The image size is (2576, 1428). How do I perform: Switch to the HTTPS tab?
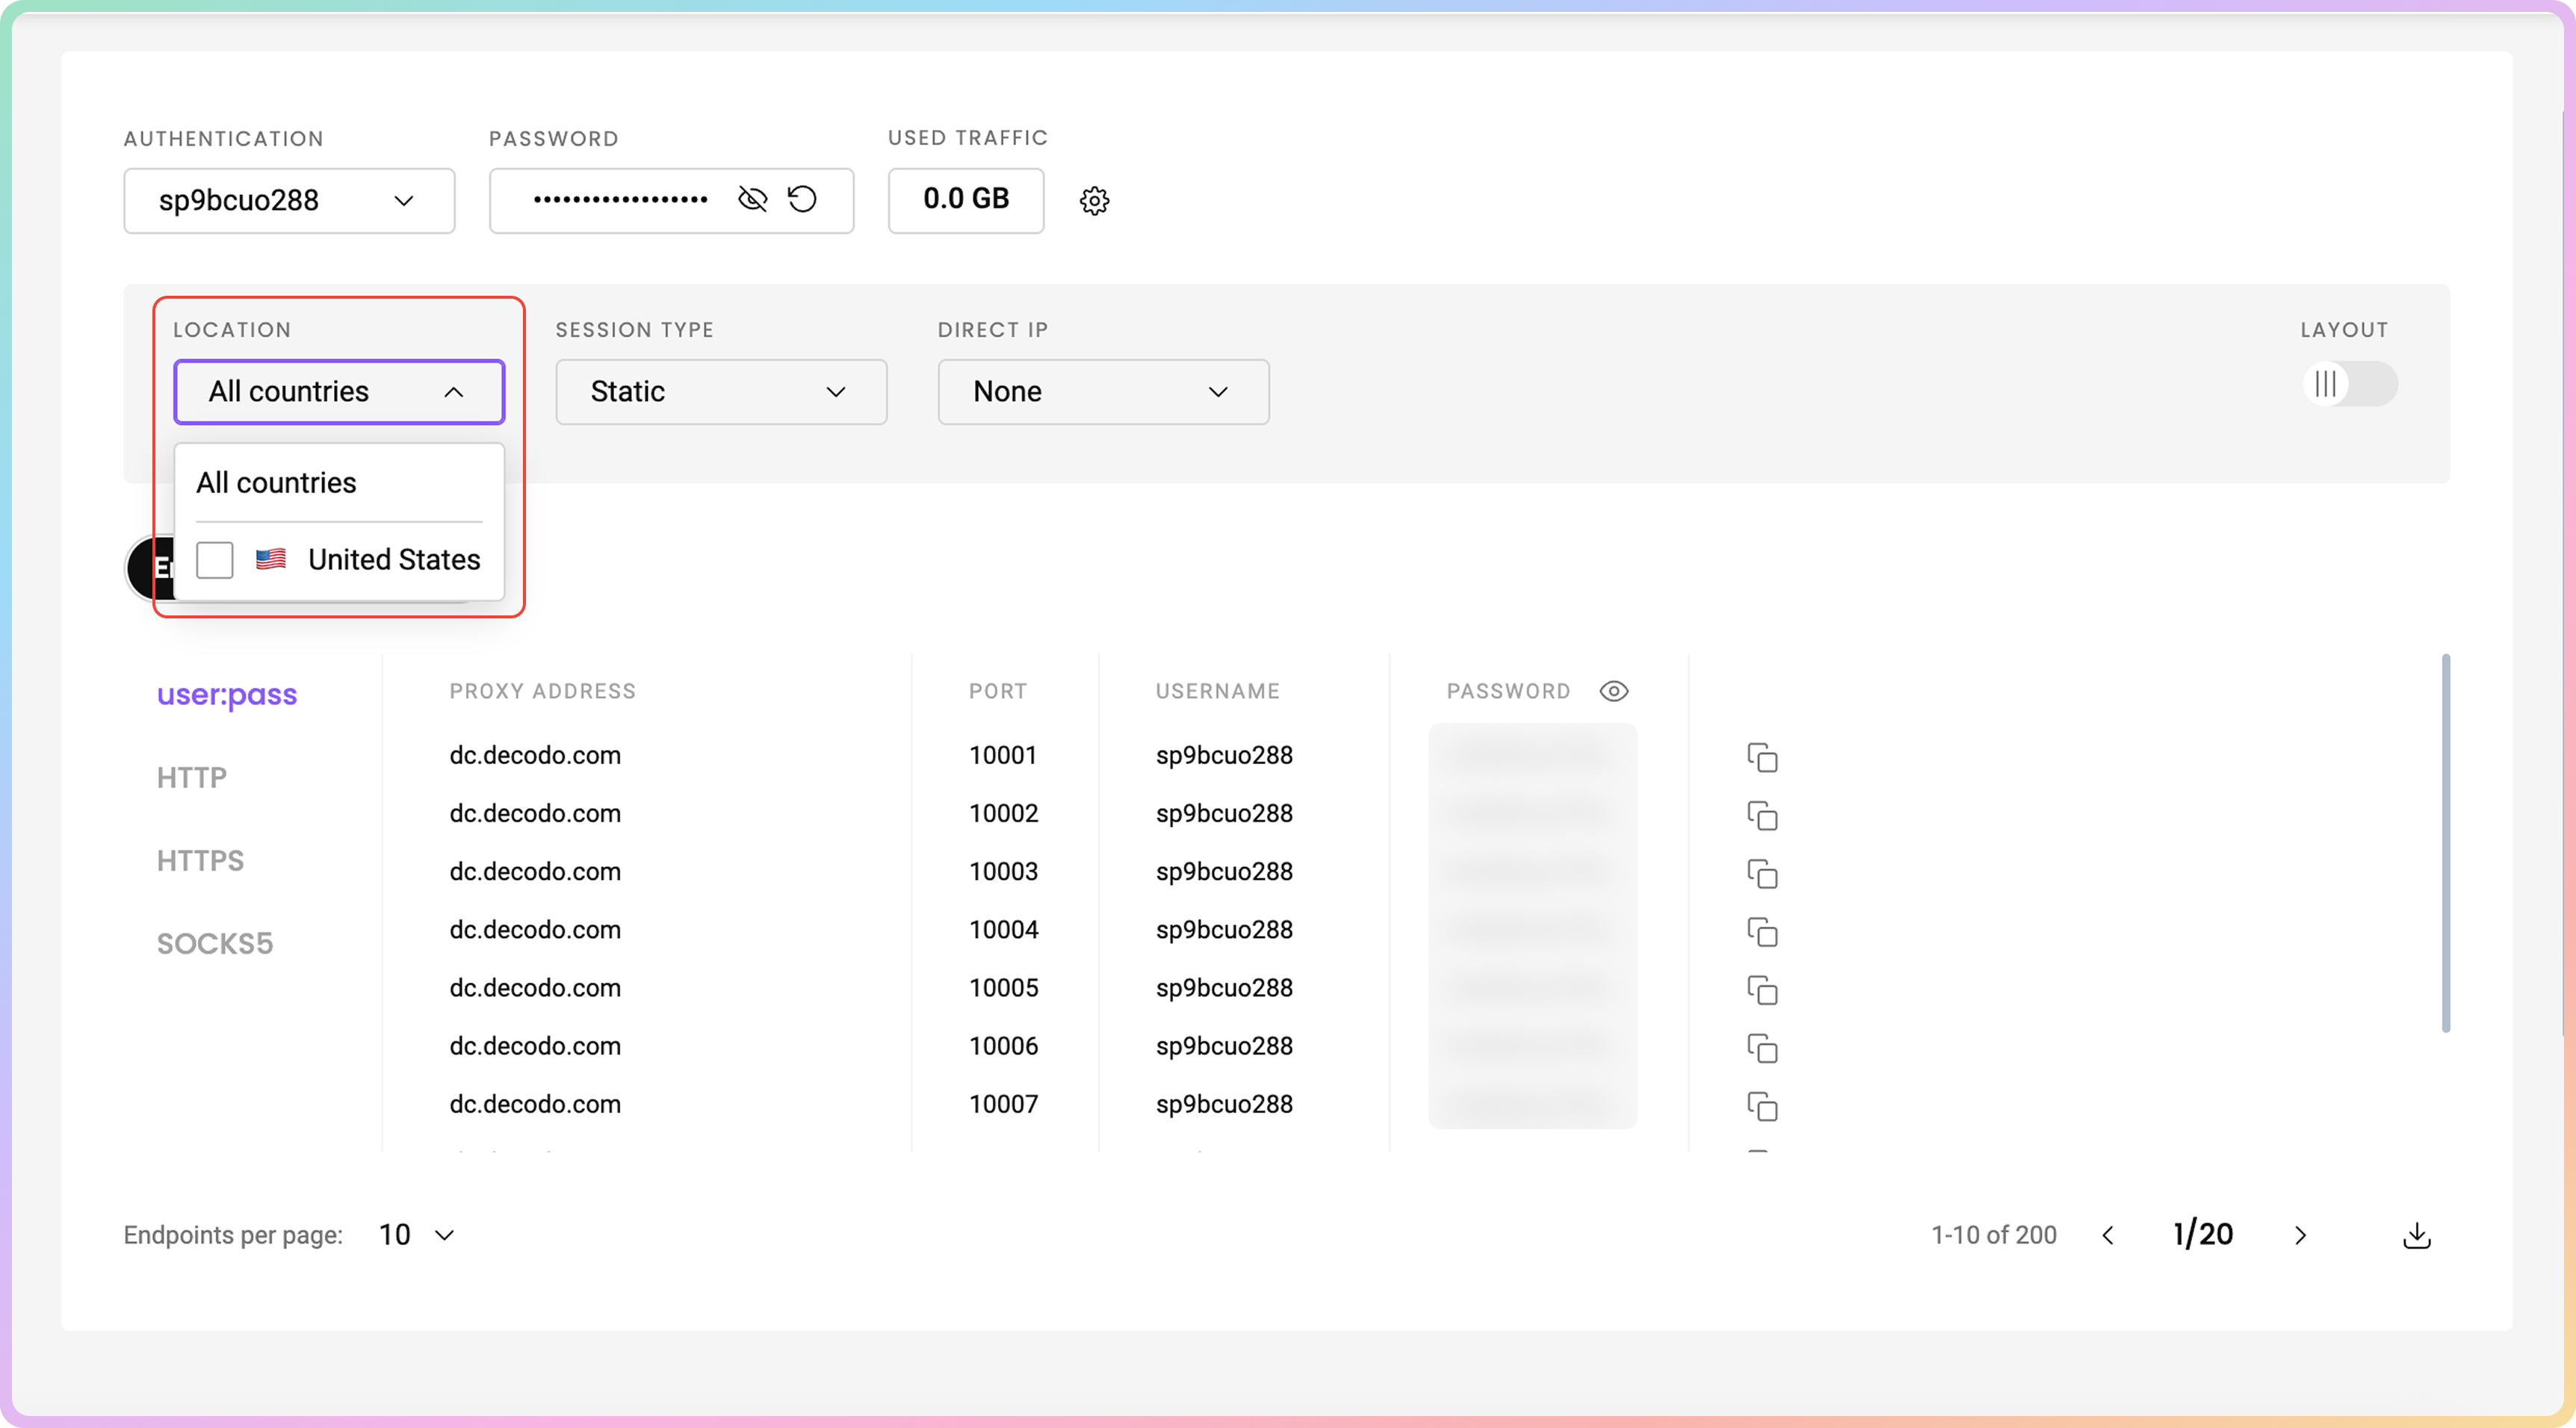pyautogui.click(x=200, y=860)
